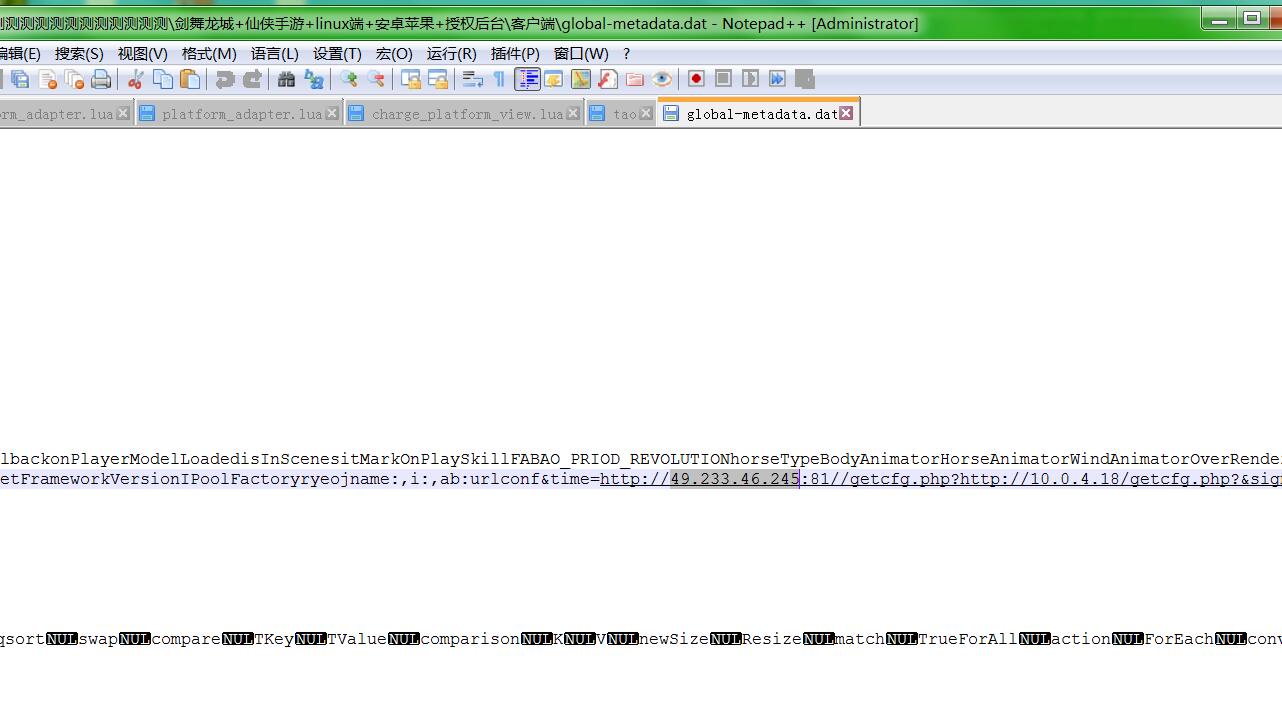This screenshot has height=721, width=1282.
Task: Open the 语言(L) menu
Action: pyautogui.click(x=274, y=54)
